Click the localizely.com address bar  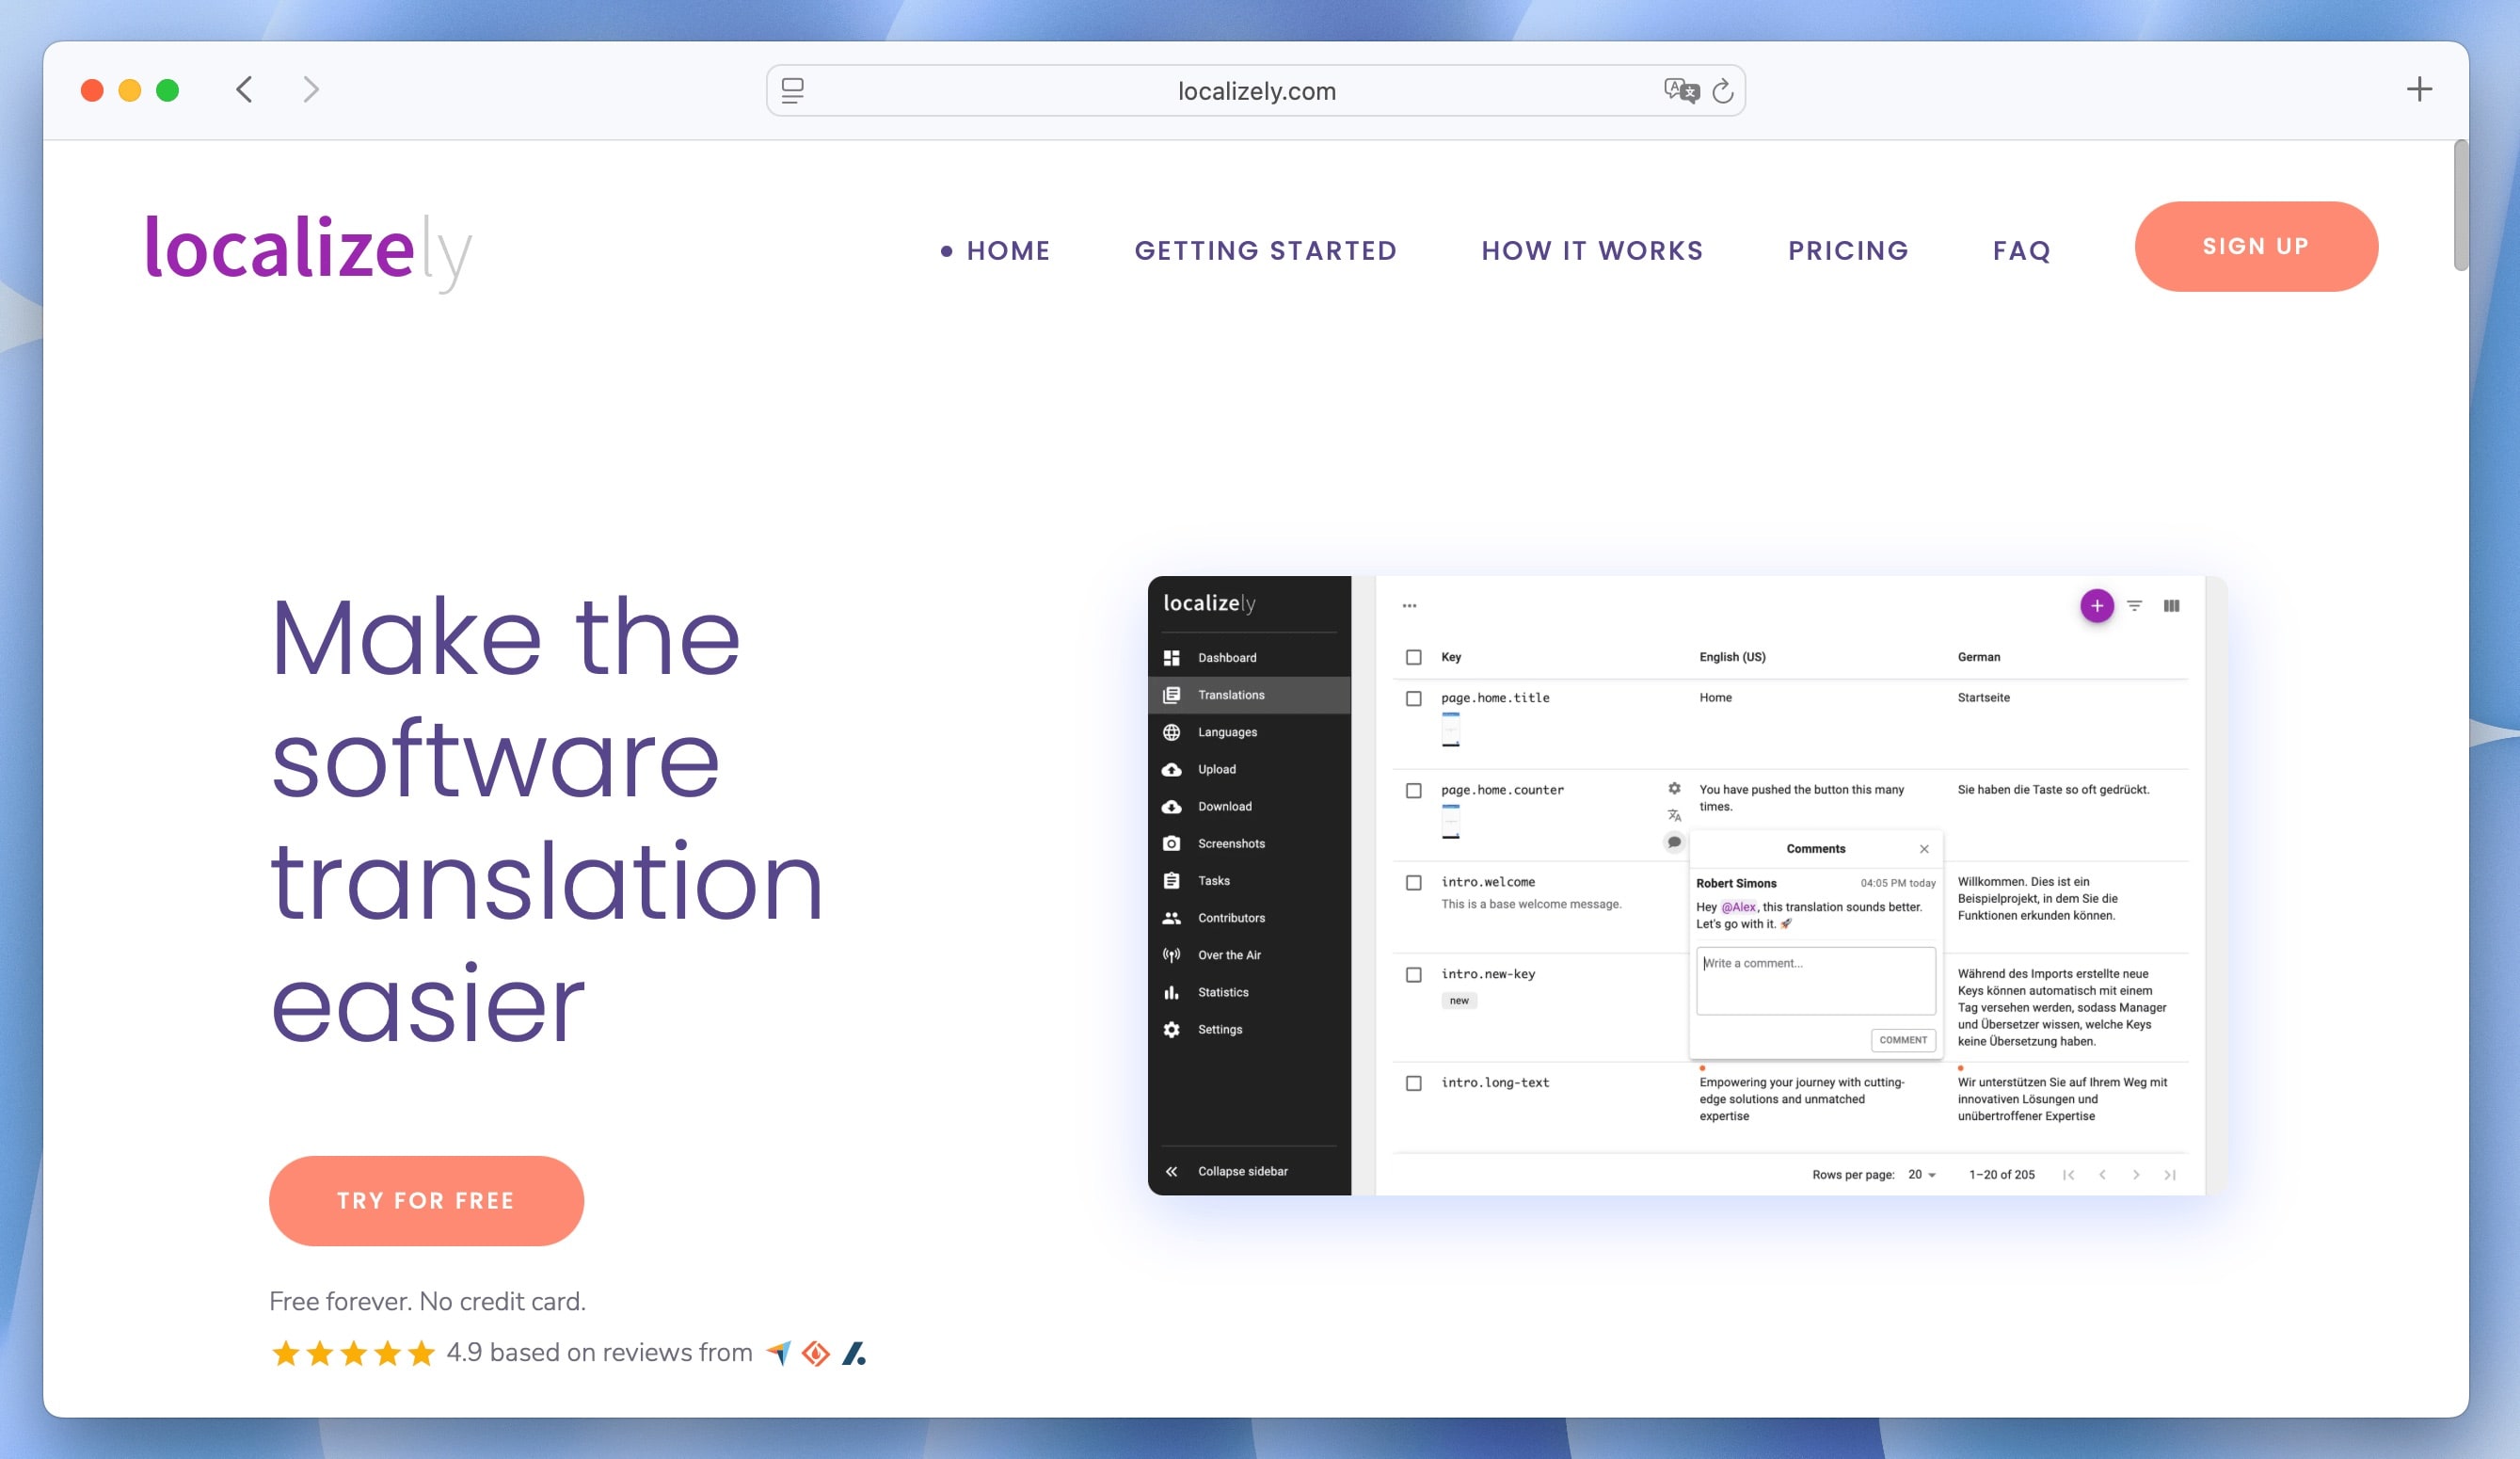tap(1255, 90)
